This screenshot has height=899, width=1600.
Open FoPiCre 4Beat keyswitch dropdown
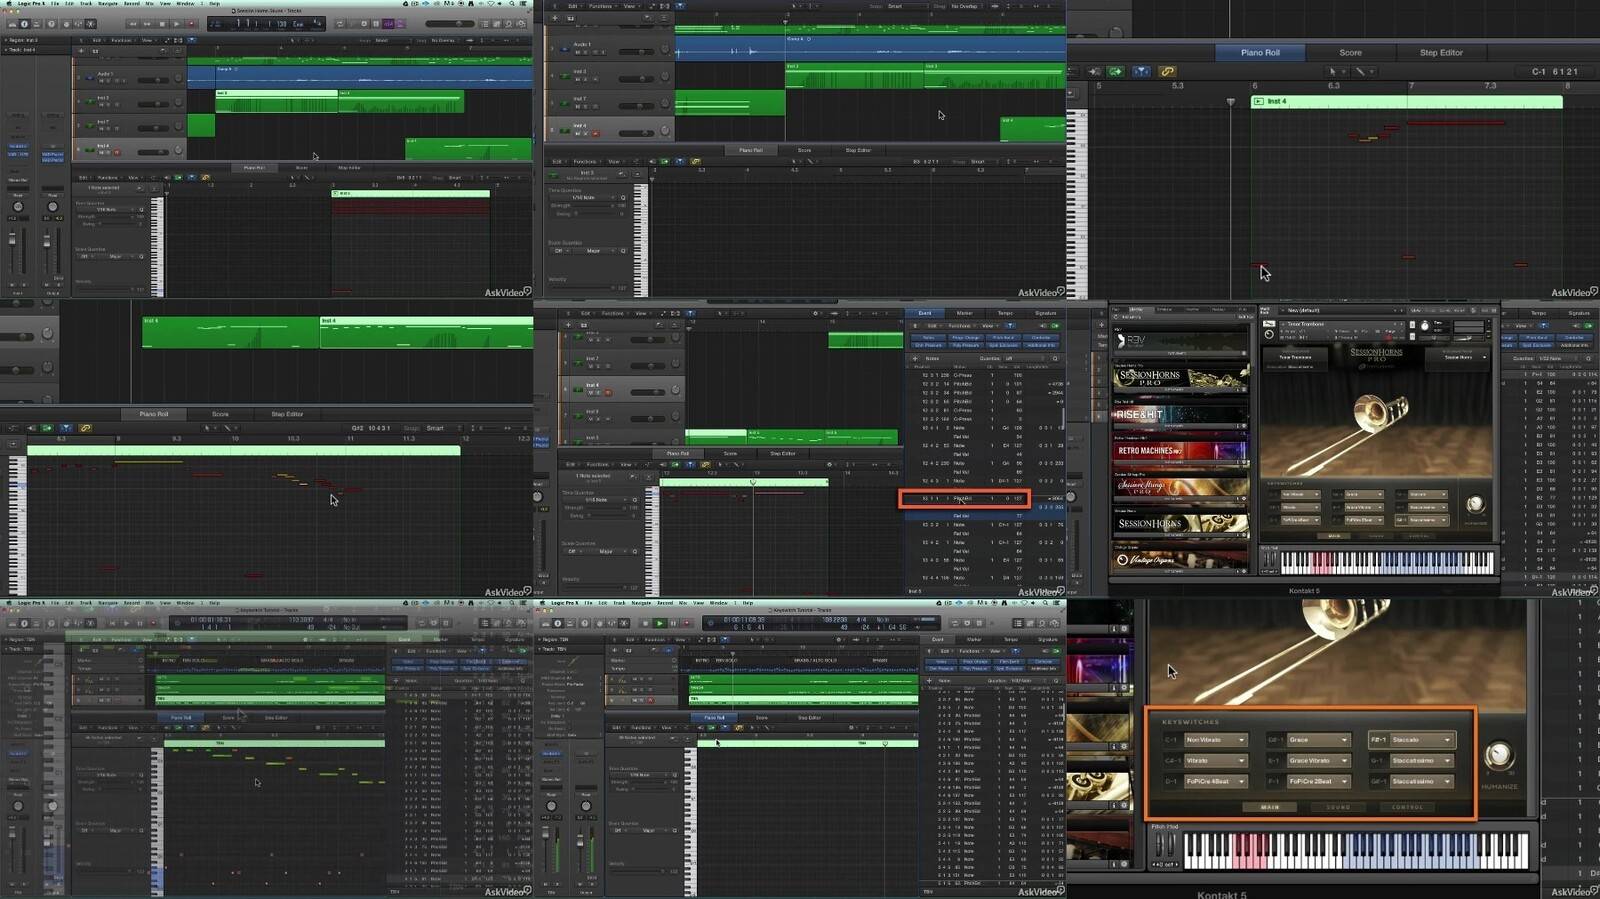click(1215, 781)
